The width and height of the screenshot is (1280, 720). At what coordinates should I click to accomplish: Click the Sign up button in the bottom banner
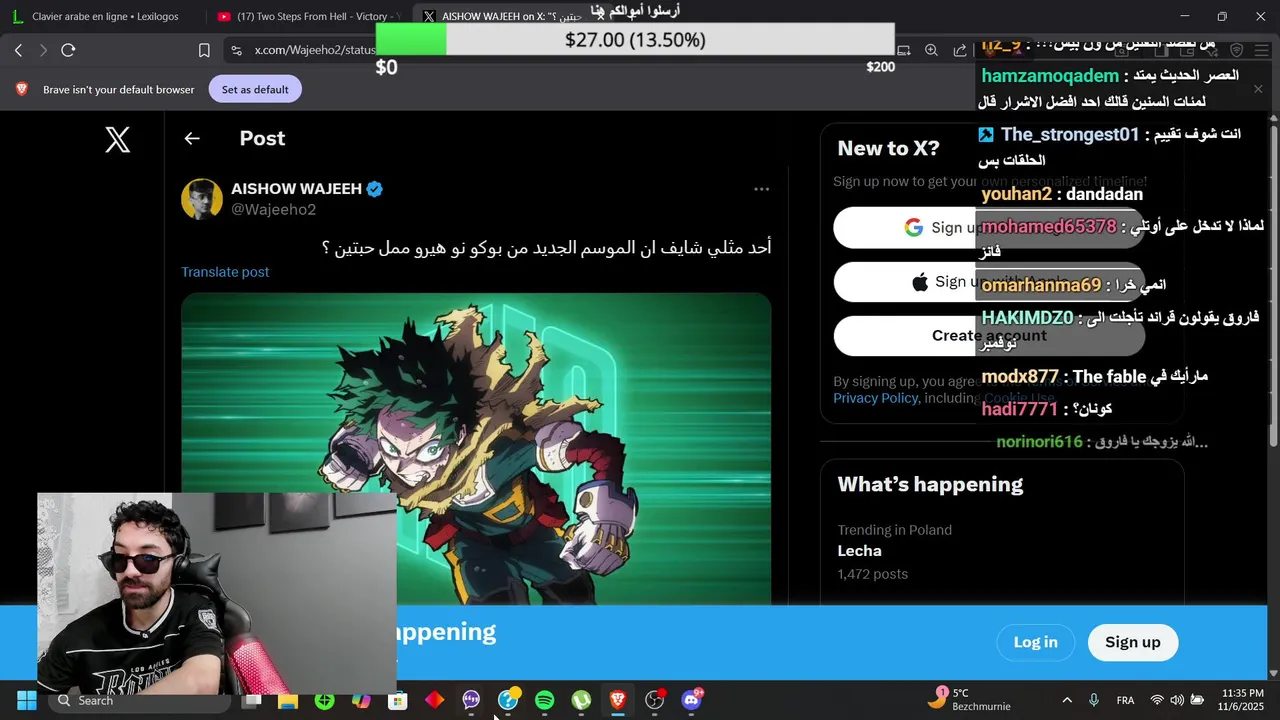tap(1133, 642)
